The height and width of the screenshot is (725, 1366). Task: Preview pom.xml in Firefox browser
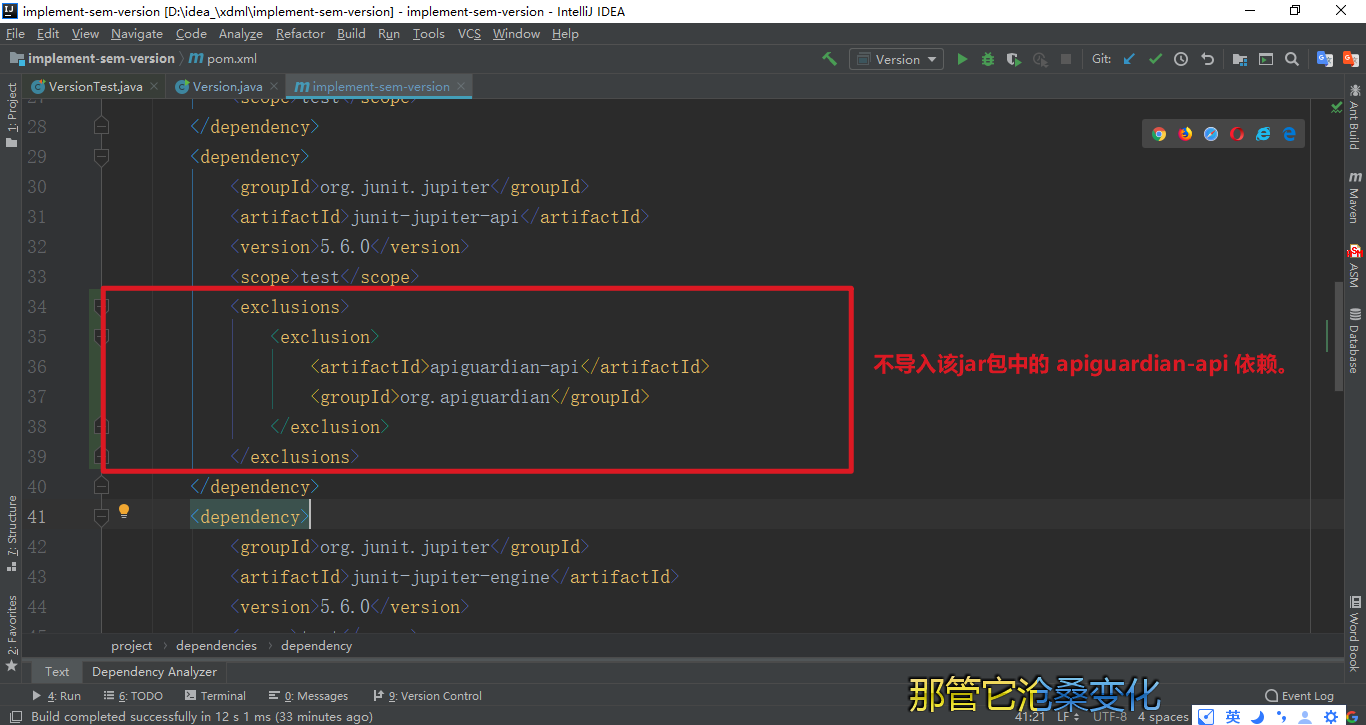click(1185, 134)
